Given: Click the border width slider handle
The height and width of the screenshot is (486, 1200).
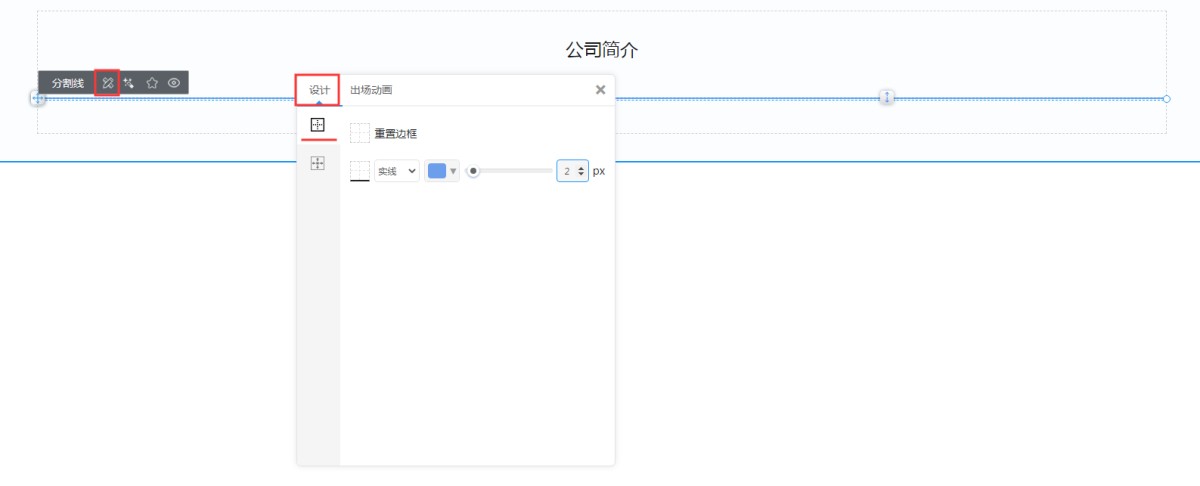Looking at the screenshot, I should coord(473,171).
